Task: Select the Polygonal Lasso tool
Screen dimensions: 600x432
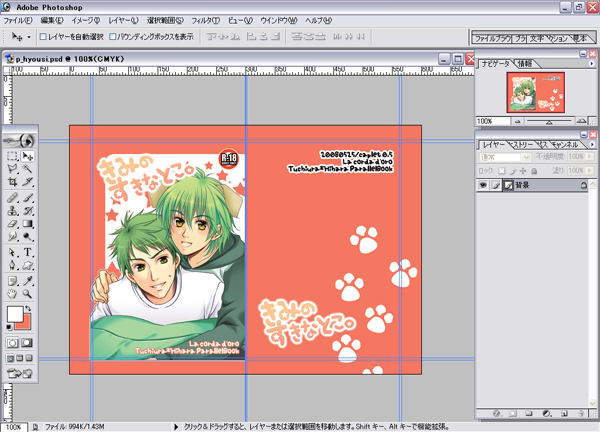Action: coord(13,169)
